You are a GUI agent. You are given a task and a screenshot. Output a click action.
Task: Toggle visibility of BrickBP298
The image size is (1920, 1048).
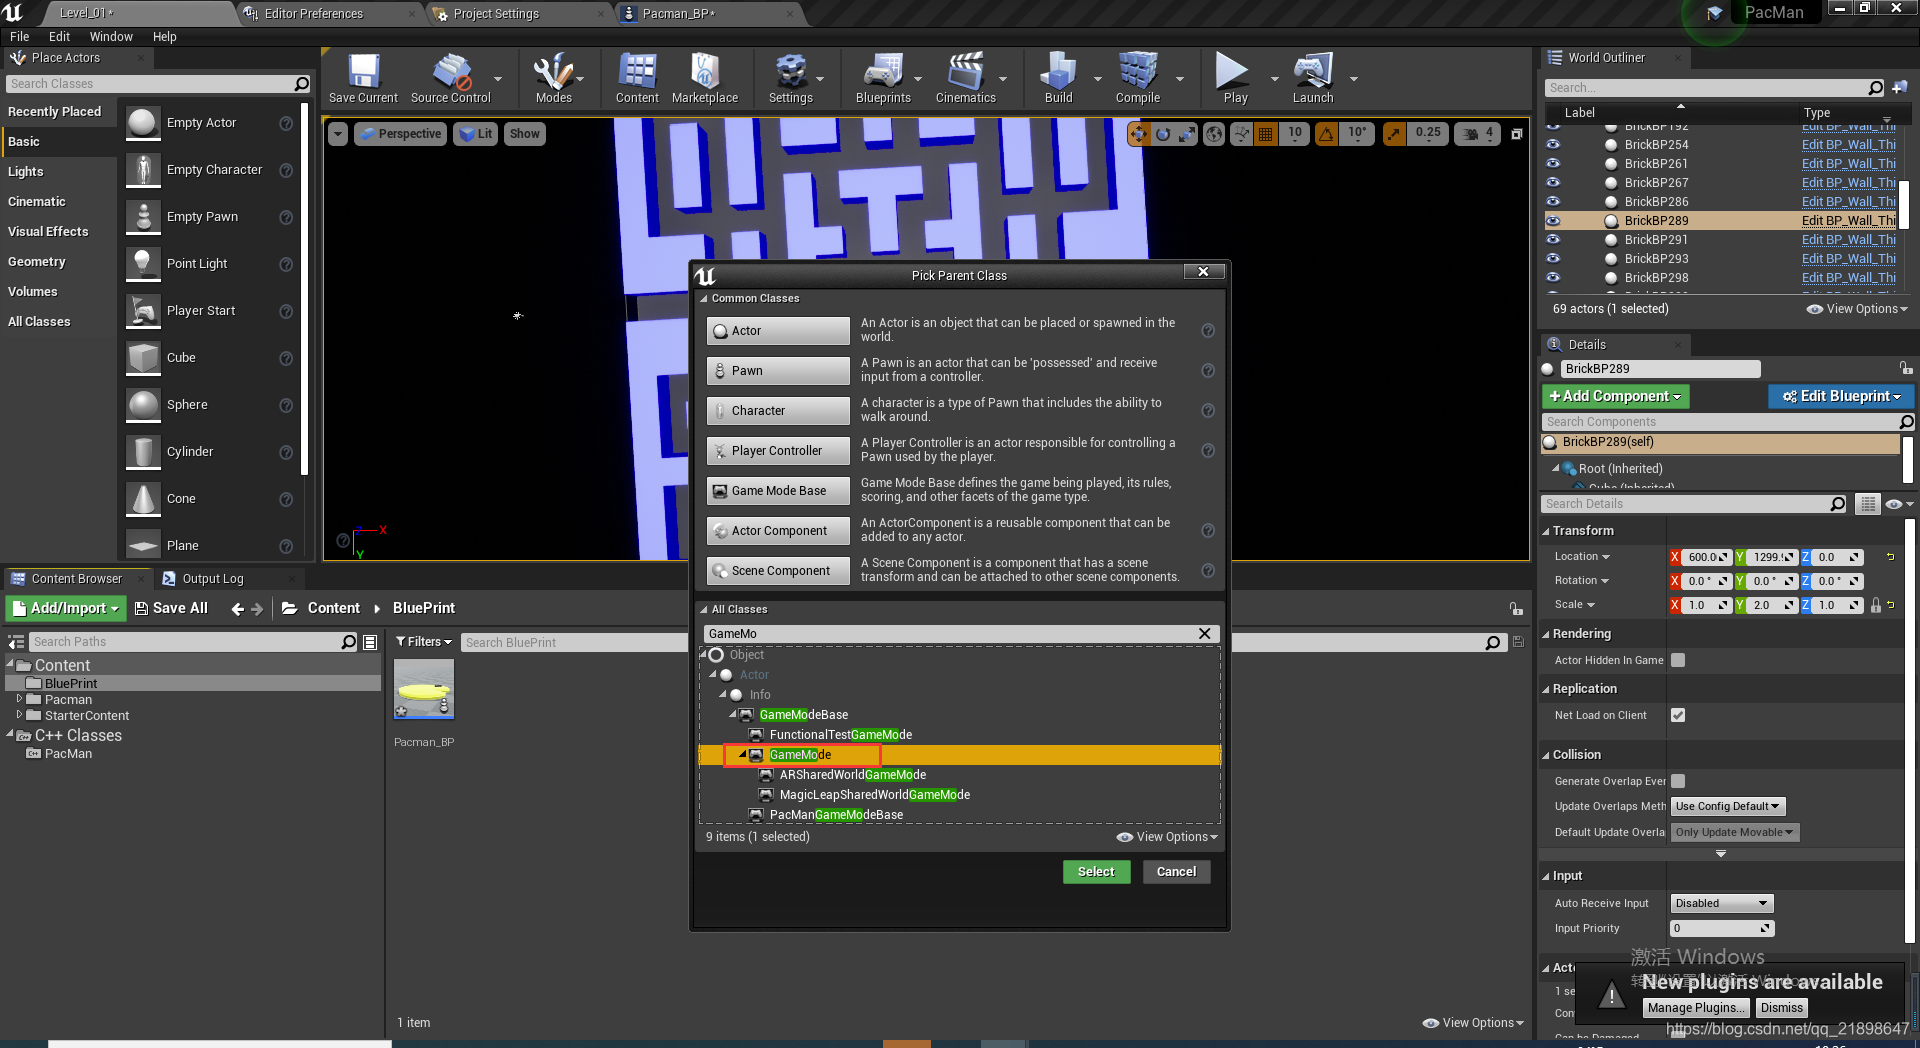click(x=1553, y=278)
